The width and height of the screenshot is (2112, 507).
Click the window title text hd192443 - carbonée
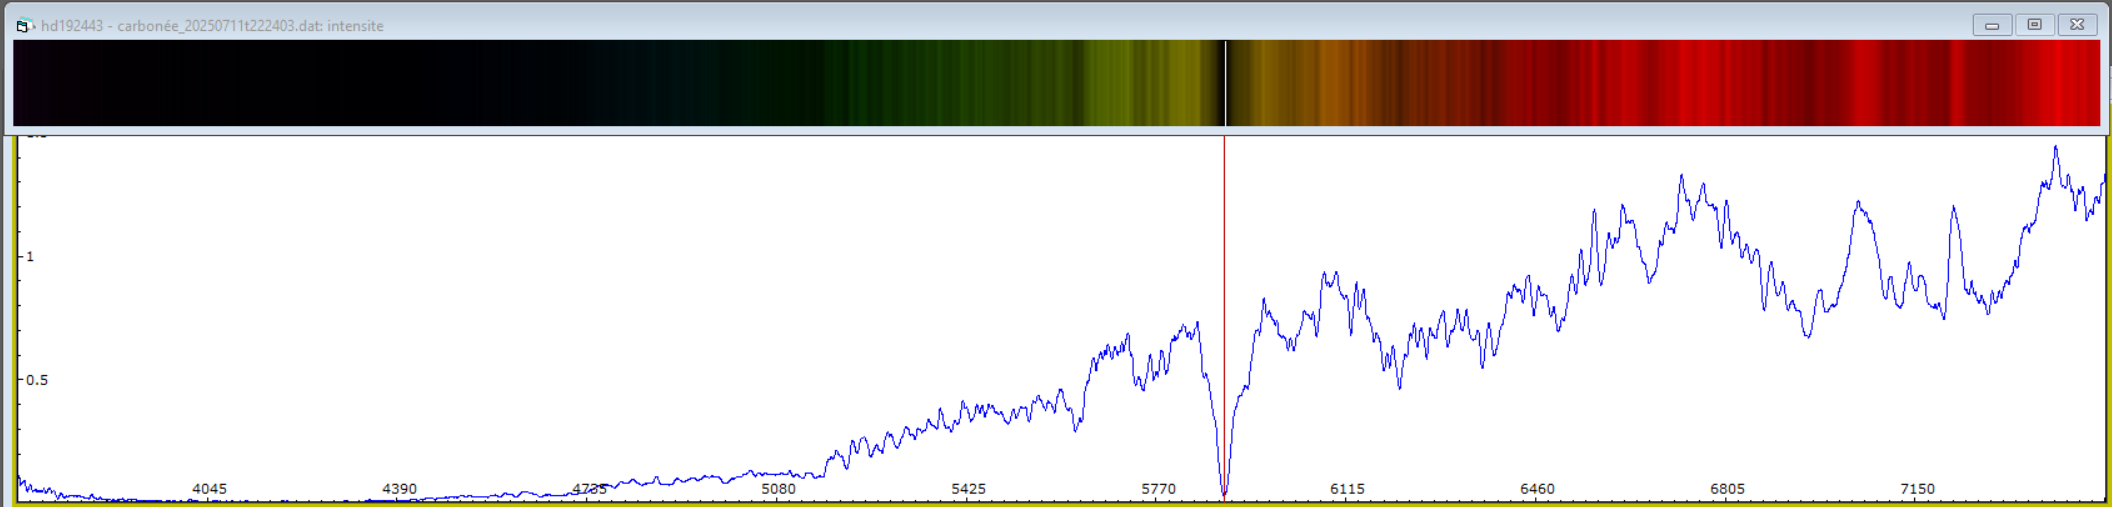[110, 26]
